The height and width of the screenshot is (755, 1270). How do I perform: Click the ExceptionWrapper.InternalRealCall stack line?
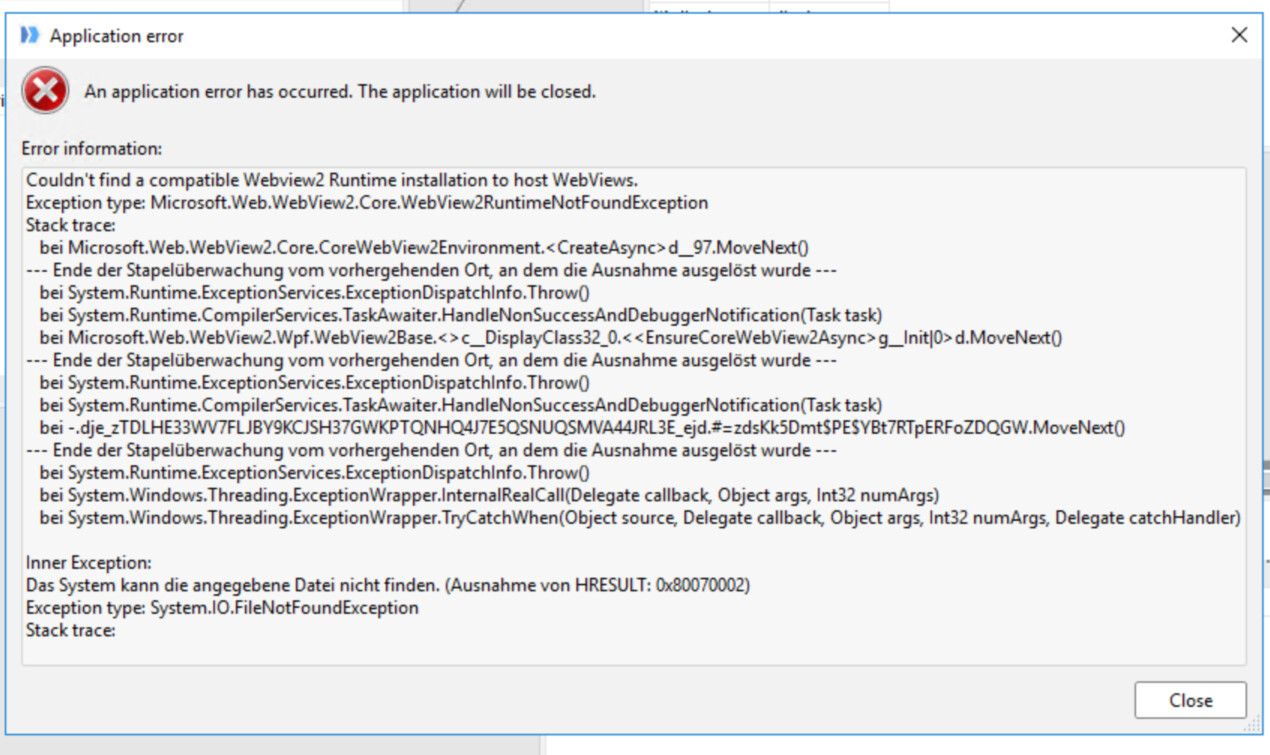click(x=490, y=495)
